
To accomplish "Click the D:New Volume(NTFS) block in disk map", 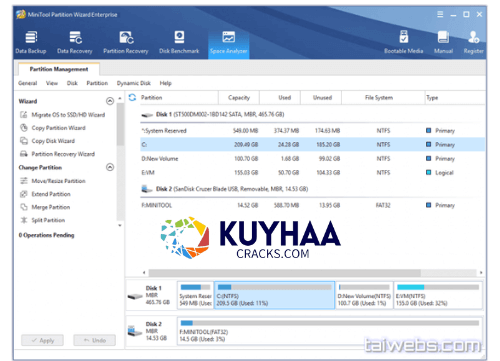I will tap(364, 295).
